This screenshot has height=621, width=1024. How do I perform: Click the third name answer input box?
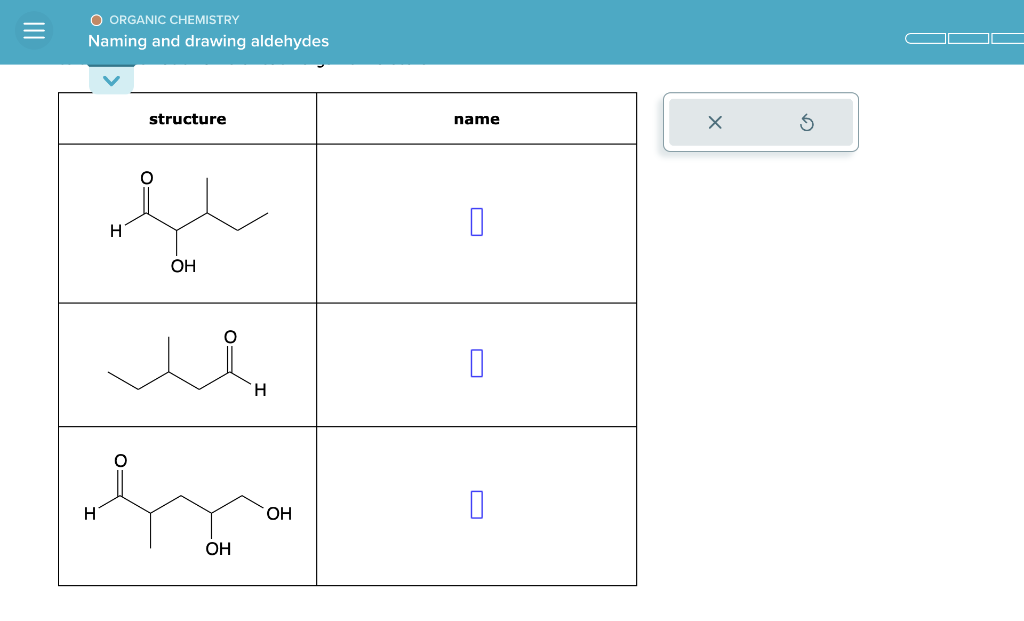476,504
